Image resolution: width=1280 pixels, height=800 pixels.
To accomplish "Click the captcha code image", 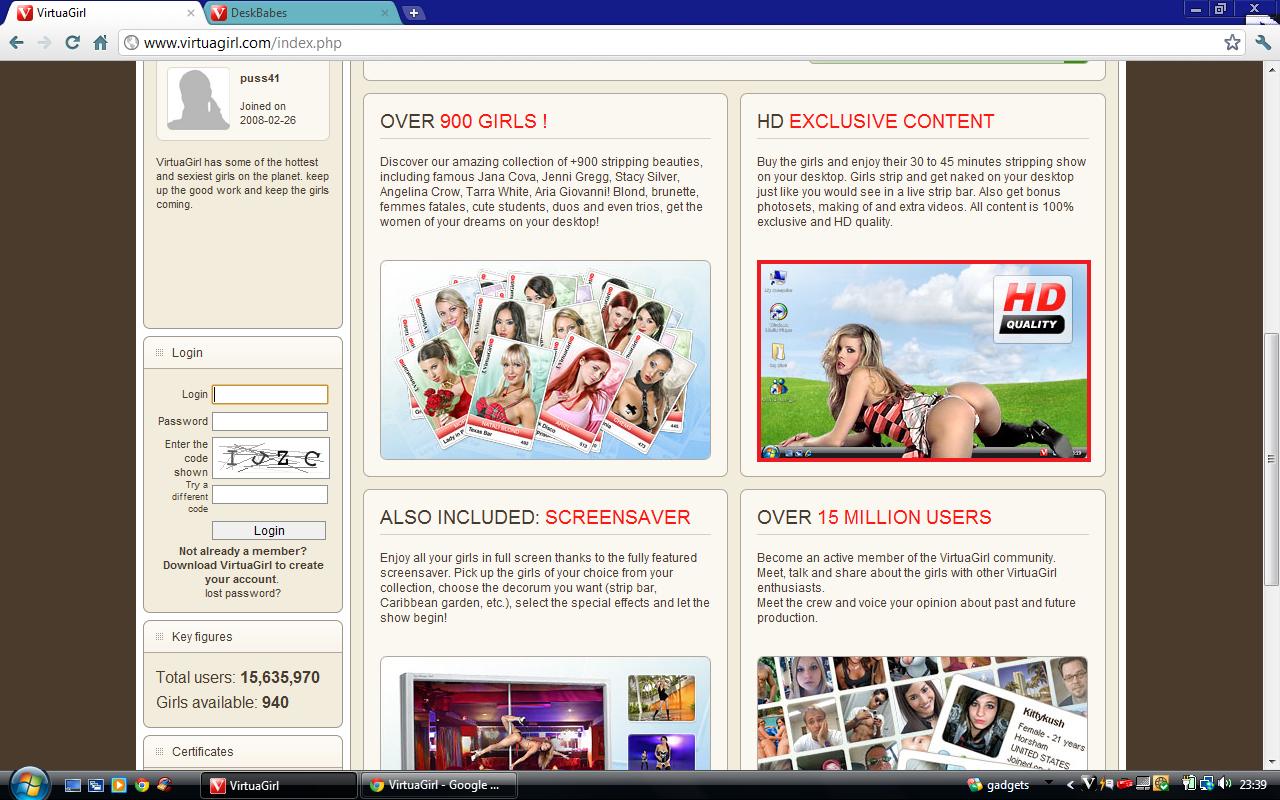I will [270, 458].
